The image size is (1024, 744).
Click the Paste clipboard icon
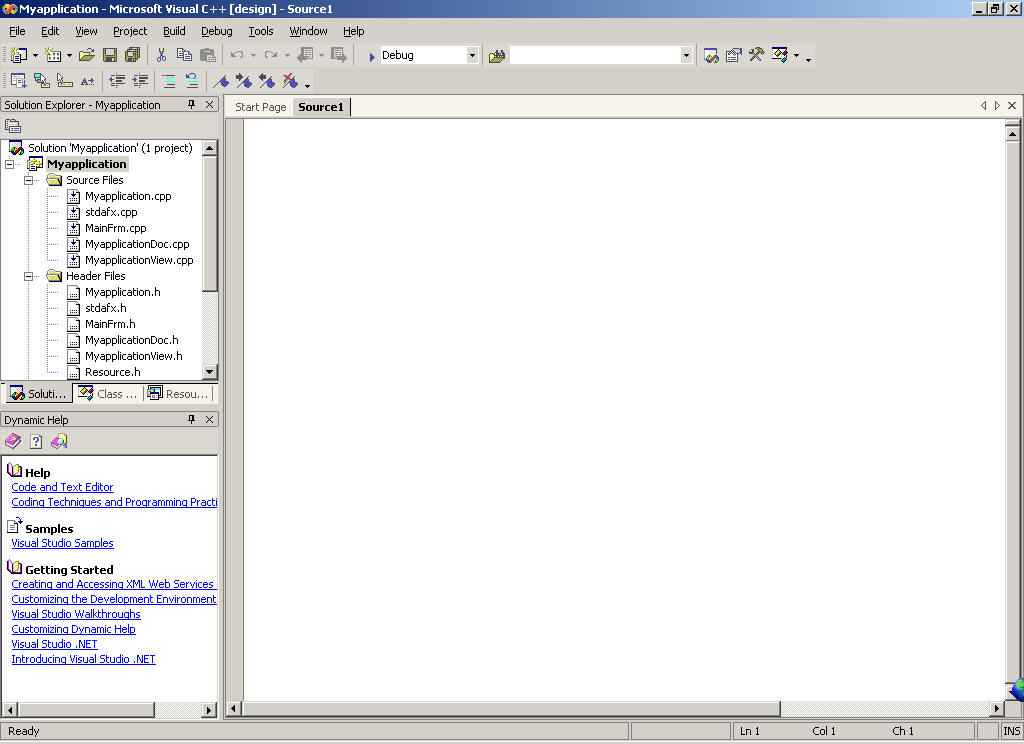(208, 56)
